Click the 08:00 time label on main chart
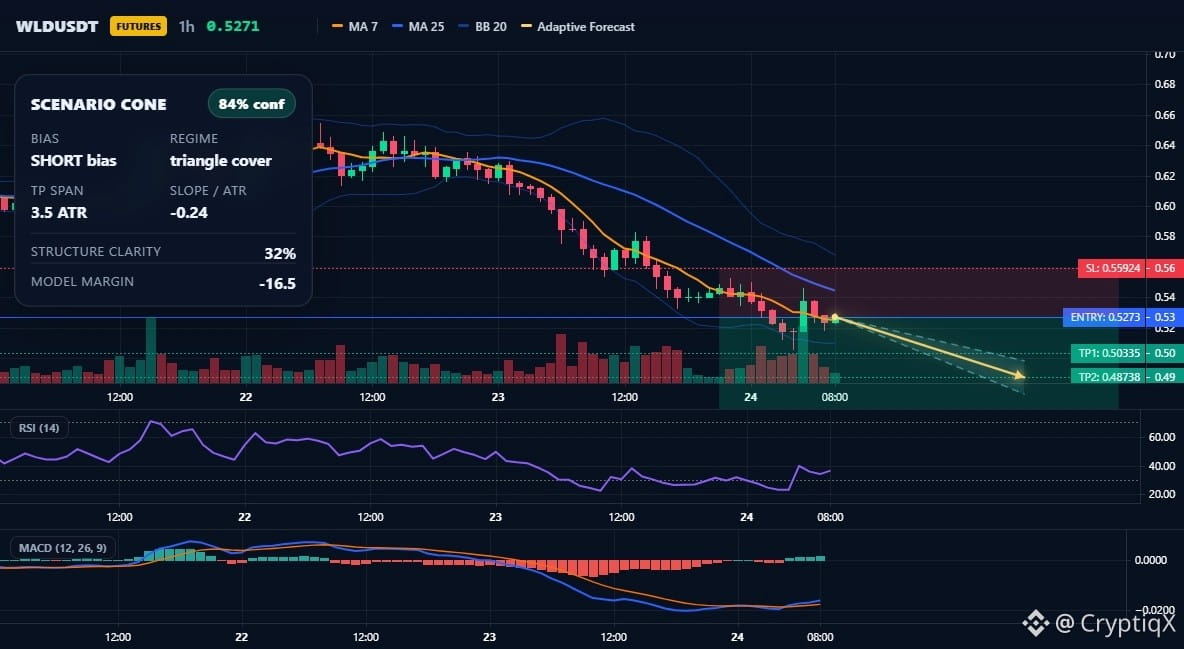This screenshot has width=1184, height=649. [x=834, y=397]
